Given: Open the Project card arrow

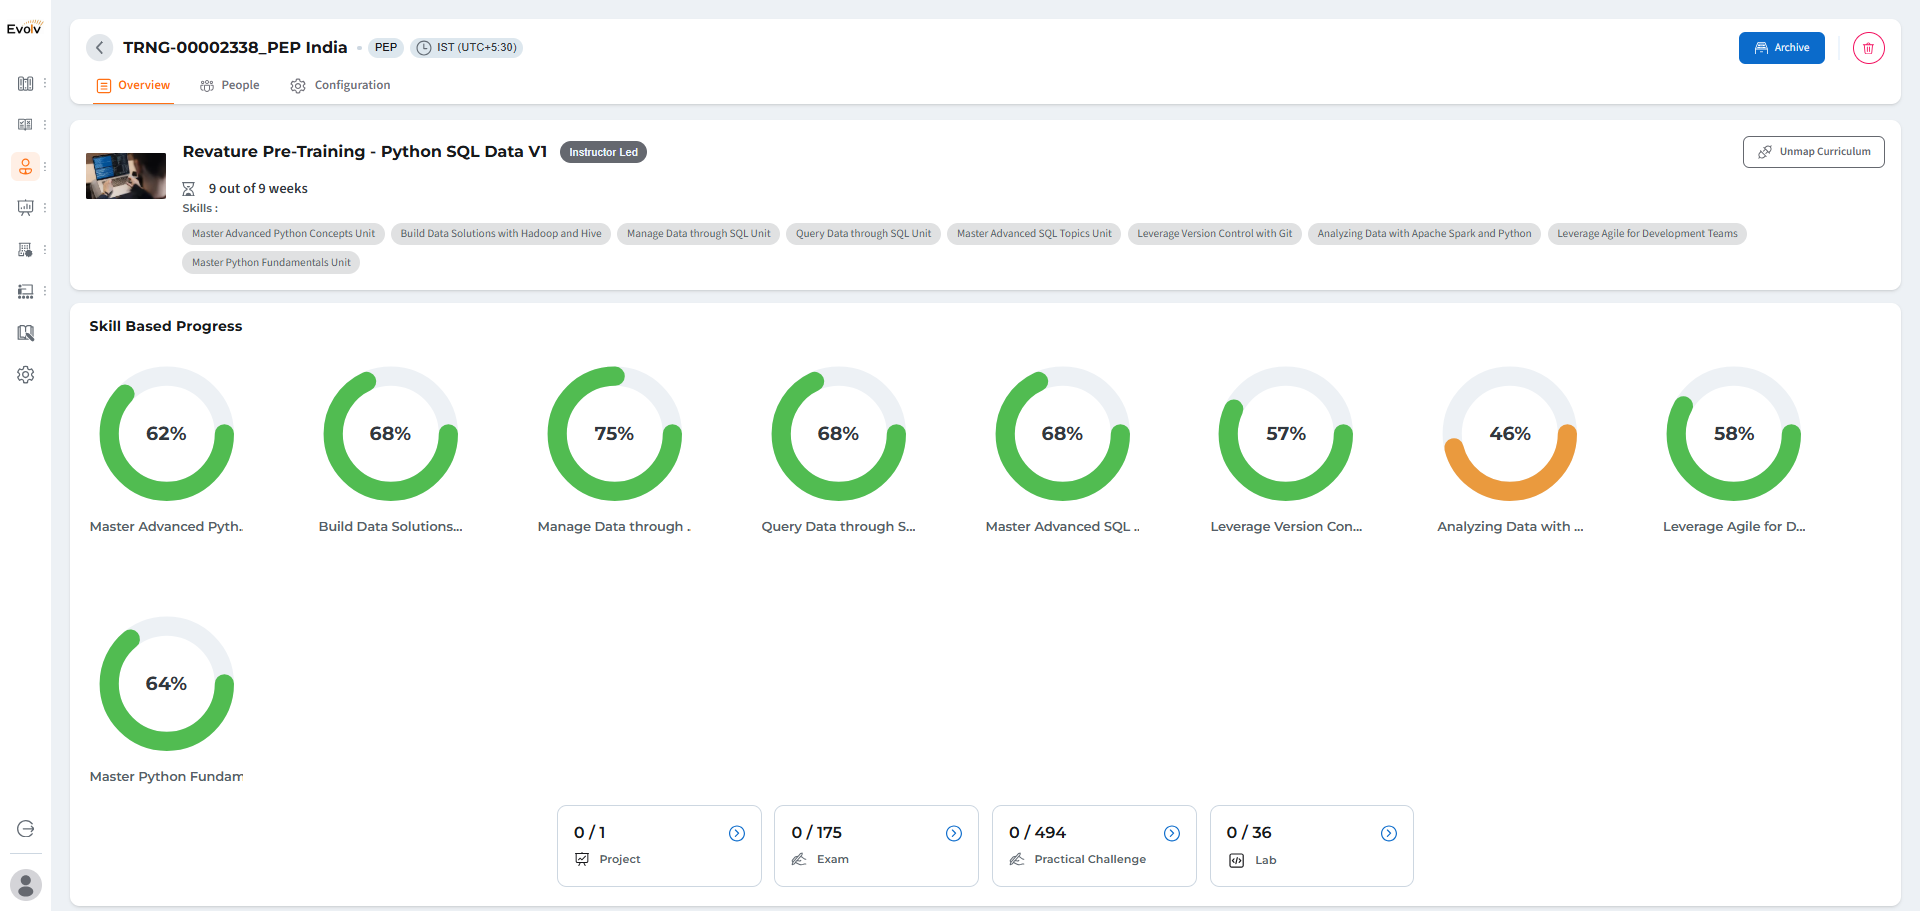Looking at the screenshot, I should tap(737, 833).
